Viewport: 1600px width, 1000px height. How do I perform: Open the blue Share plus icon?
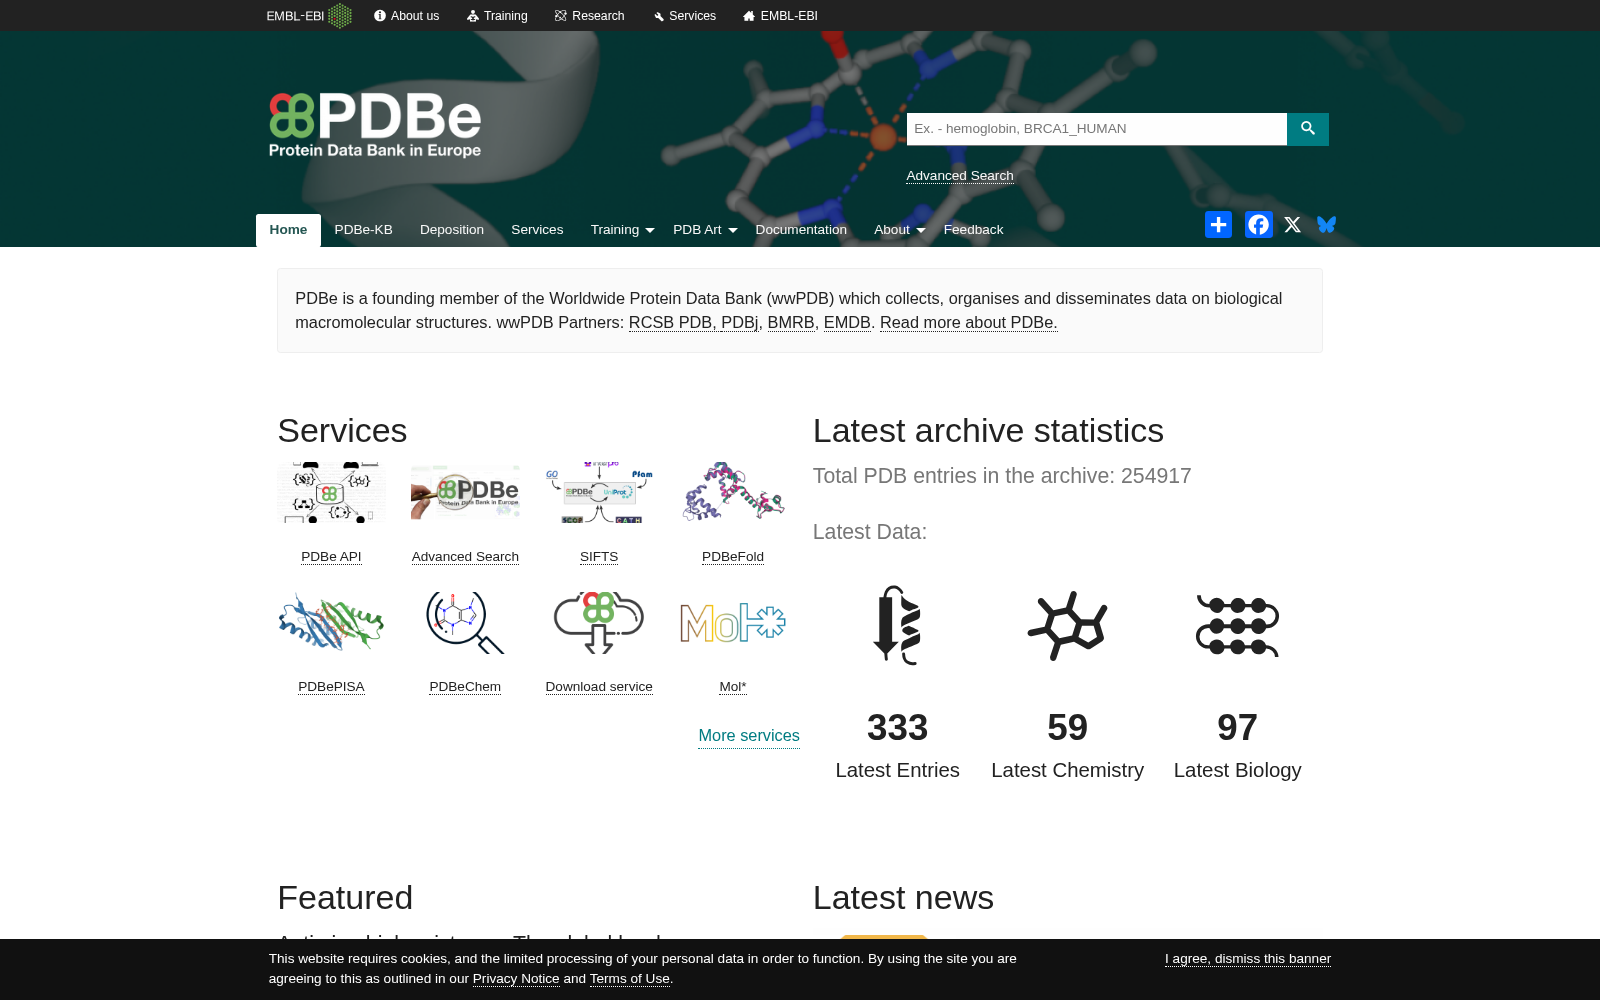[x=1218, y=225]
